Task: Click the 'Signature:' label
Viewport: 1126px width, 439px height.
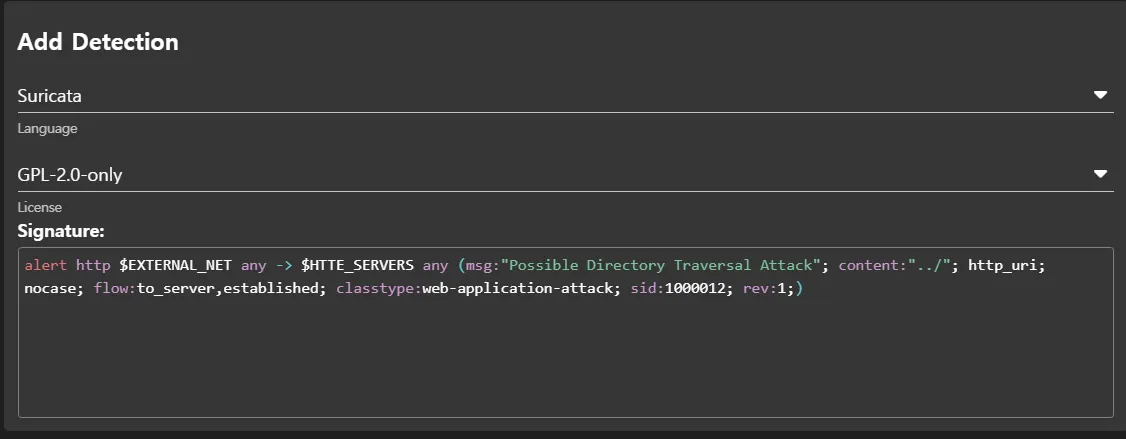Action: 61,231
